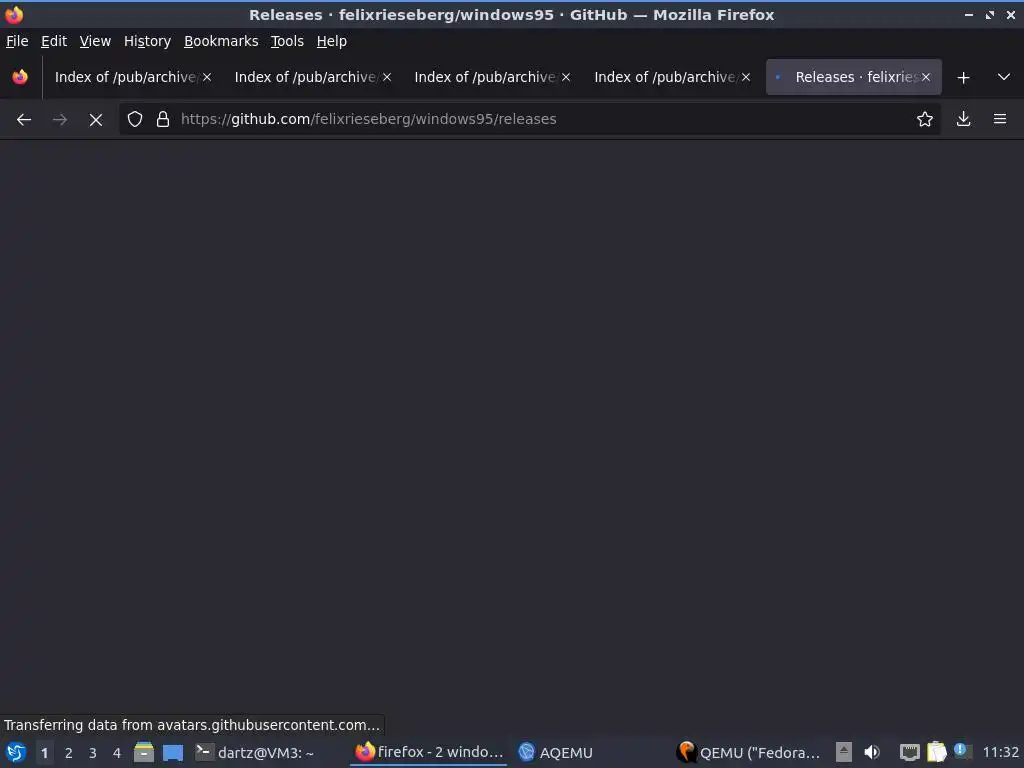This screenshot has height=768, width=1024.
Task: Switch to workspace 2
Action: 69,753
